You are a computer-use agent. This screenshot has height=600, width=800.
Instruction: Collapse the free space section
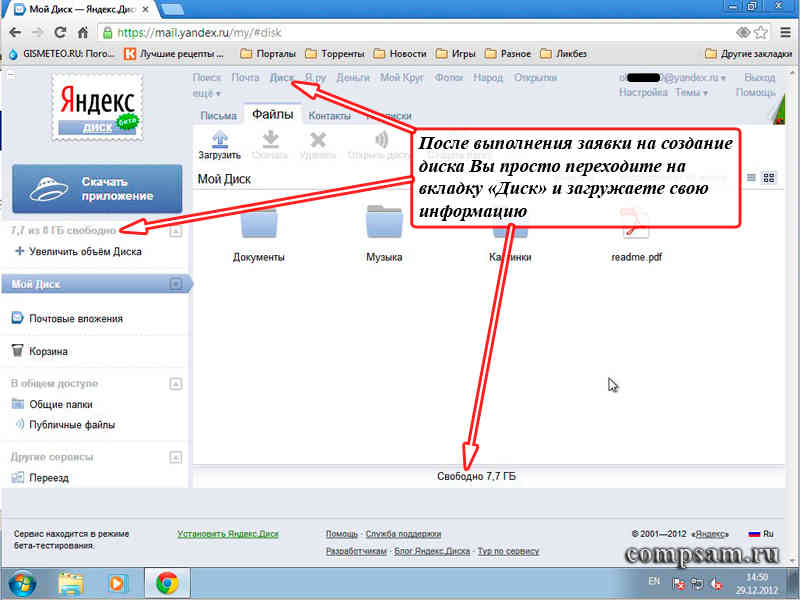(x=175, y=231)
